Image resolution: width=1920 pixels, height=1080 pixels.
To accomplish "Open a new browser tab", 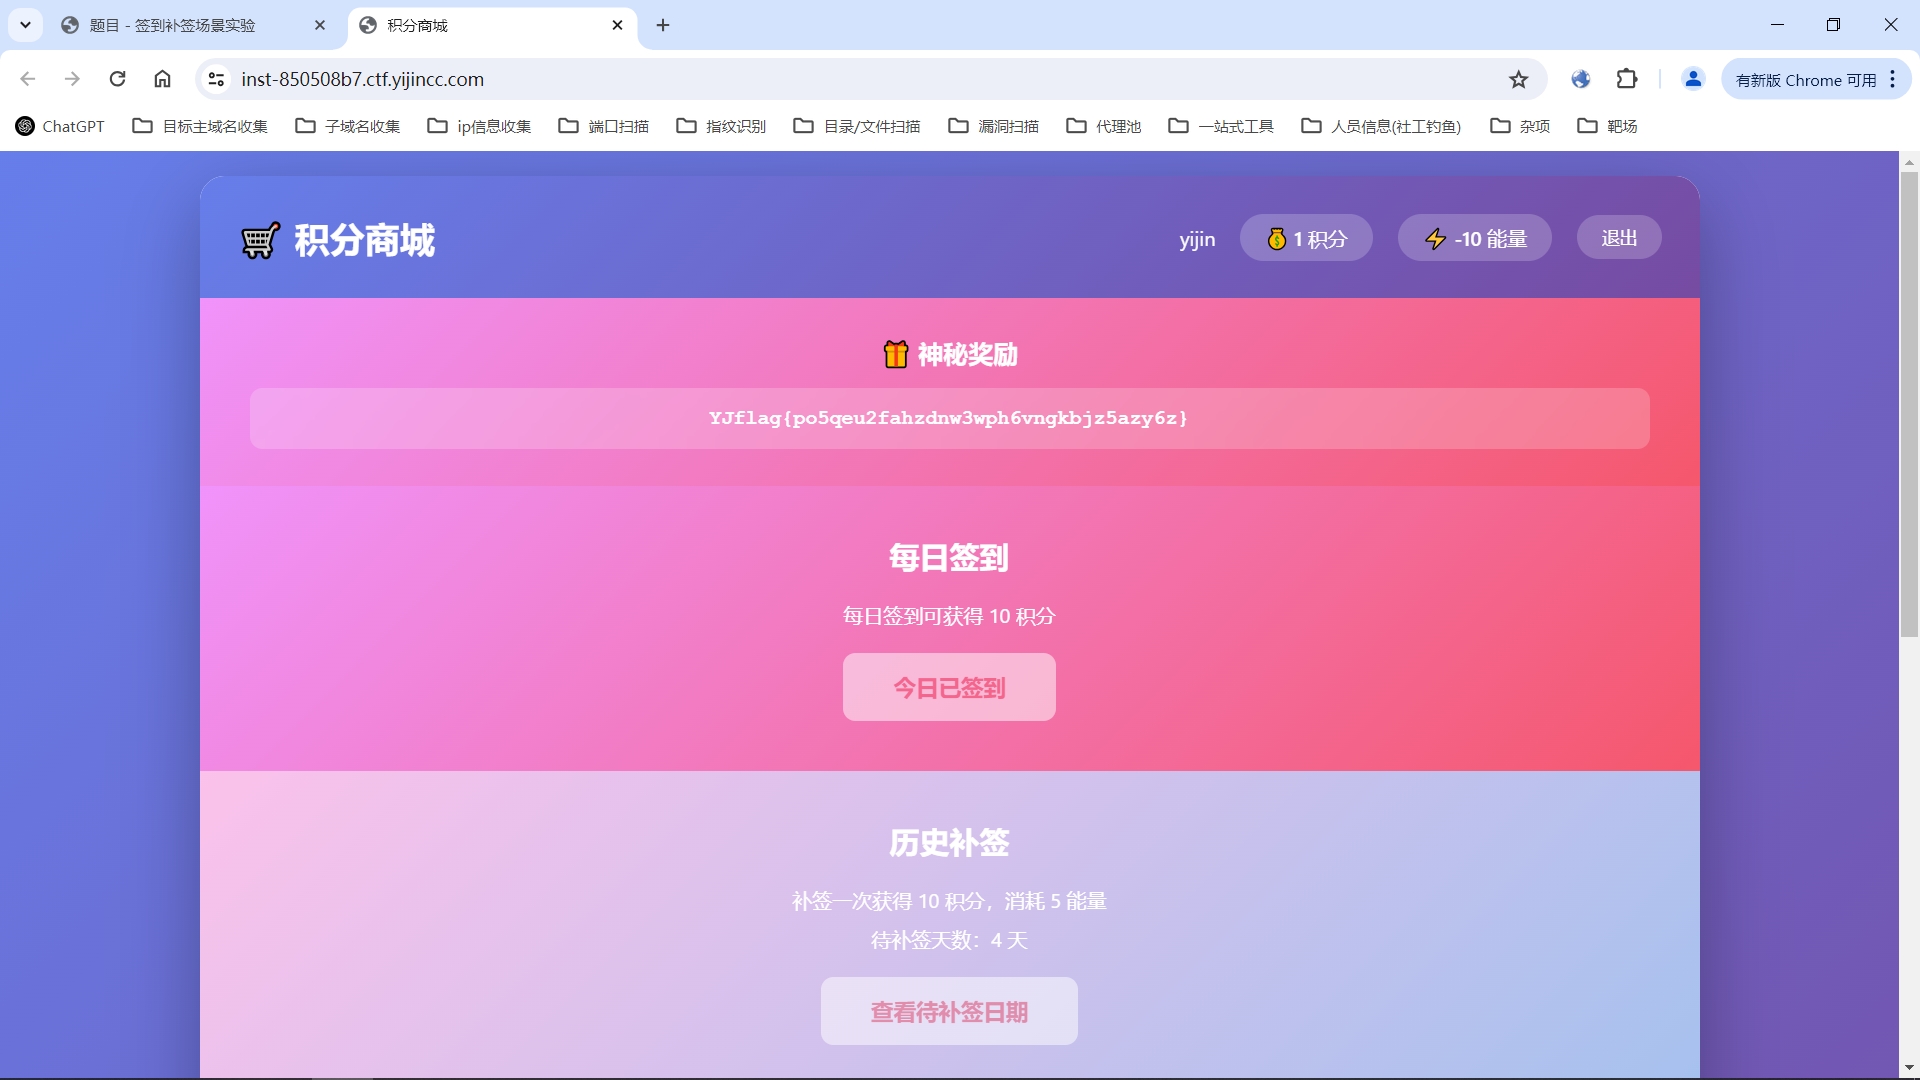I will 663,25.
